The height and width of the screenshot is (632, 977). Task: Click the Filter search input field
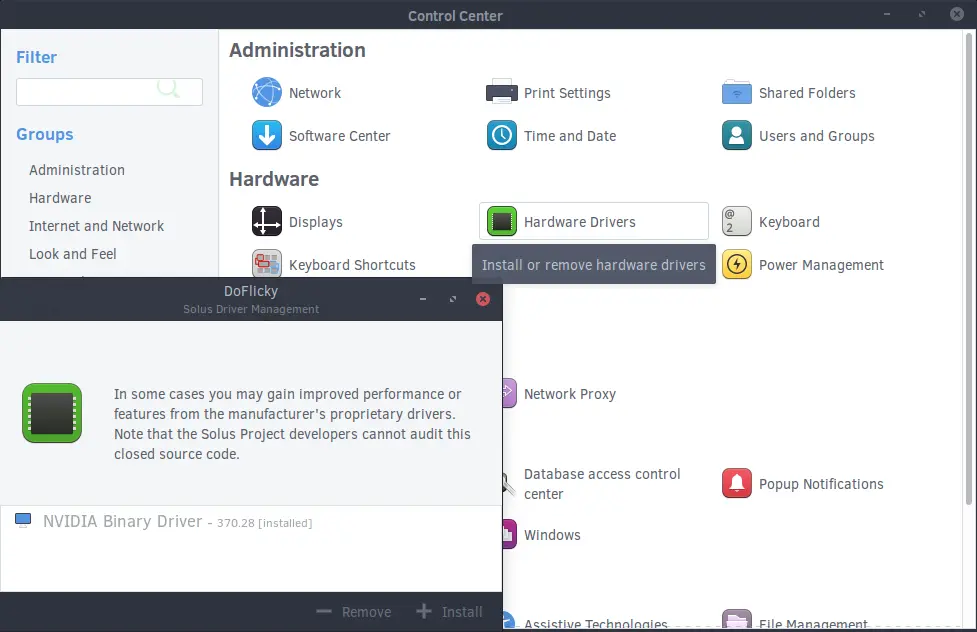click(109, 92)
